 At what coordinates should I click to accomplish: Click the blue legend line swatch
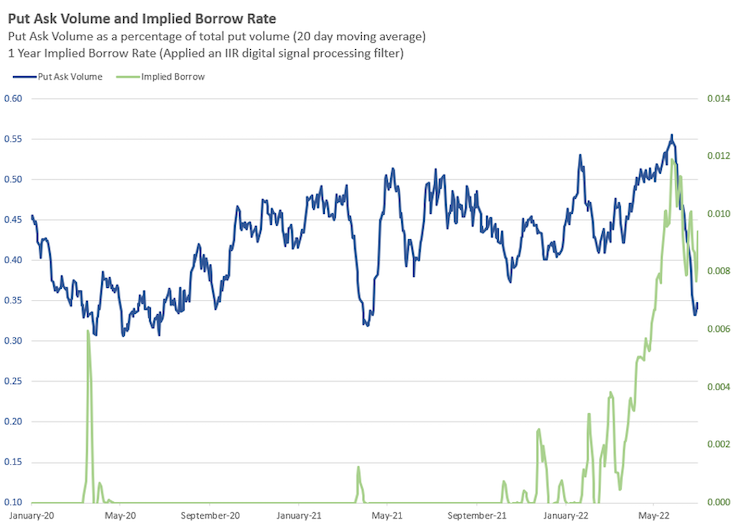pos(22,76)
